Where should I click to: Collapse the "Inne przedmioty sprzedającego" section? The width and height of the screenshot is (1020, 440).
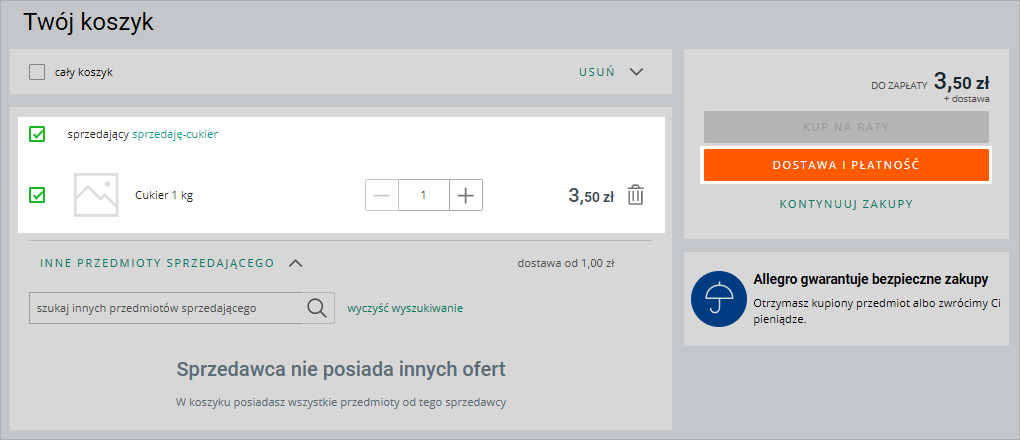[x=295, y=264]
